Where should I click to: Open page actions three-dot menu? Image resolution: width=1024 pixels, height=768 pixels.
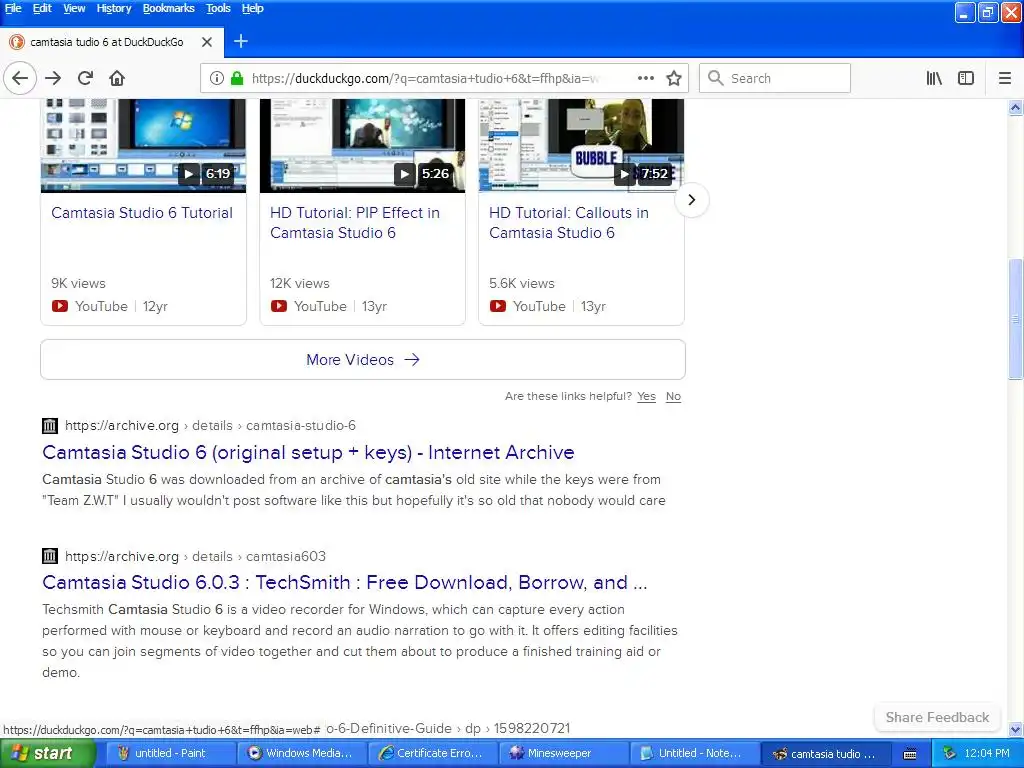coord(645,78)
